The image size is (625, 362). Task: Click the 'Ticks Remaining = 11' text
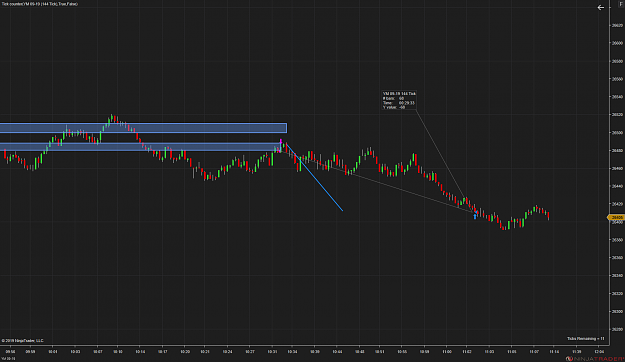click(586, 338)
